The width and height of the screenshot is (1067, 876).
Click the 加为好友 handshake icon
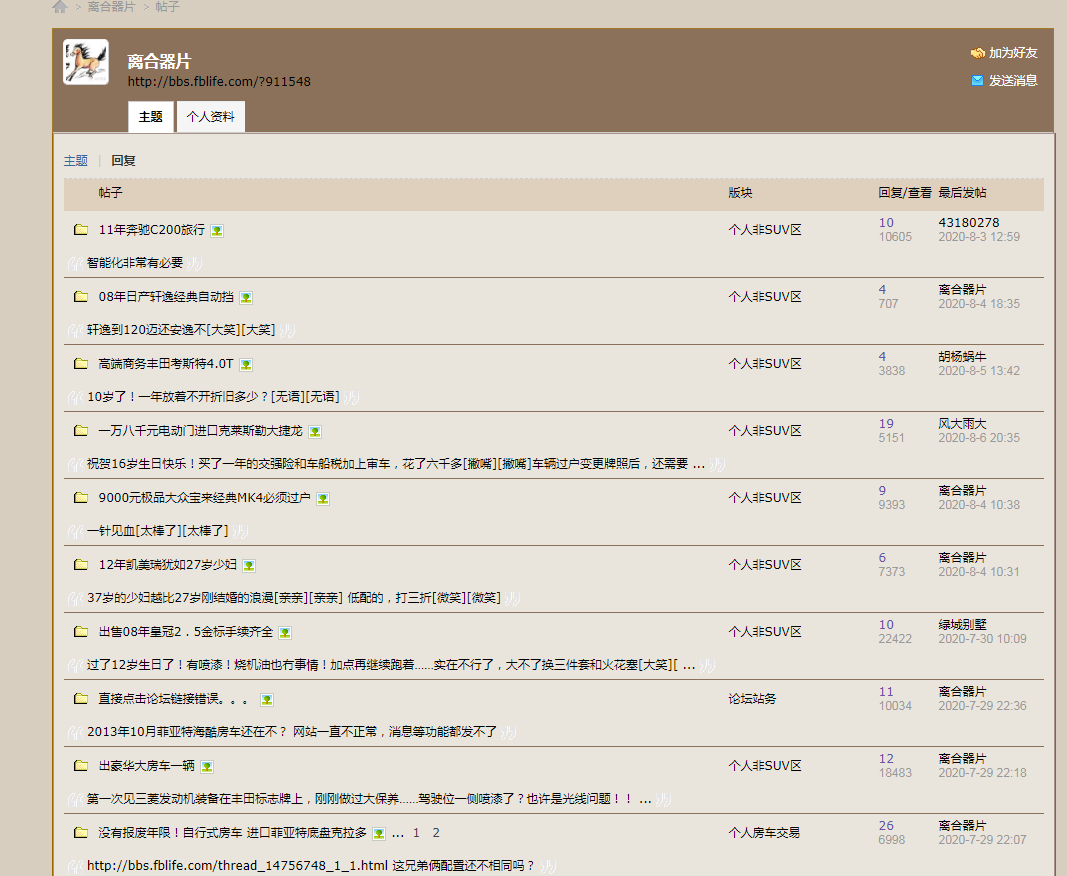click(977, 53)
